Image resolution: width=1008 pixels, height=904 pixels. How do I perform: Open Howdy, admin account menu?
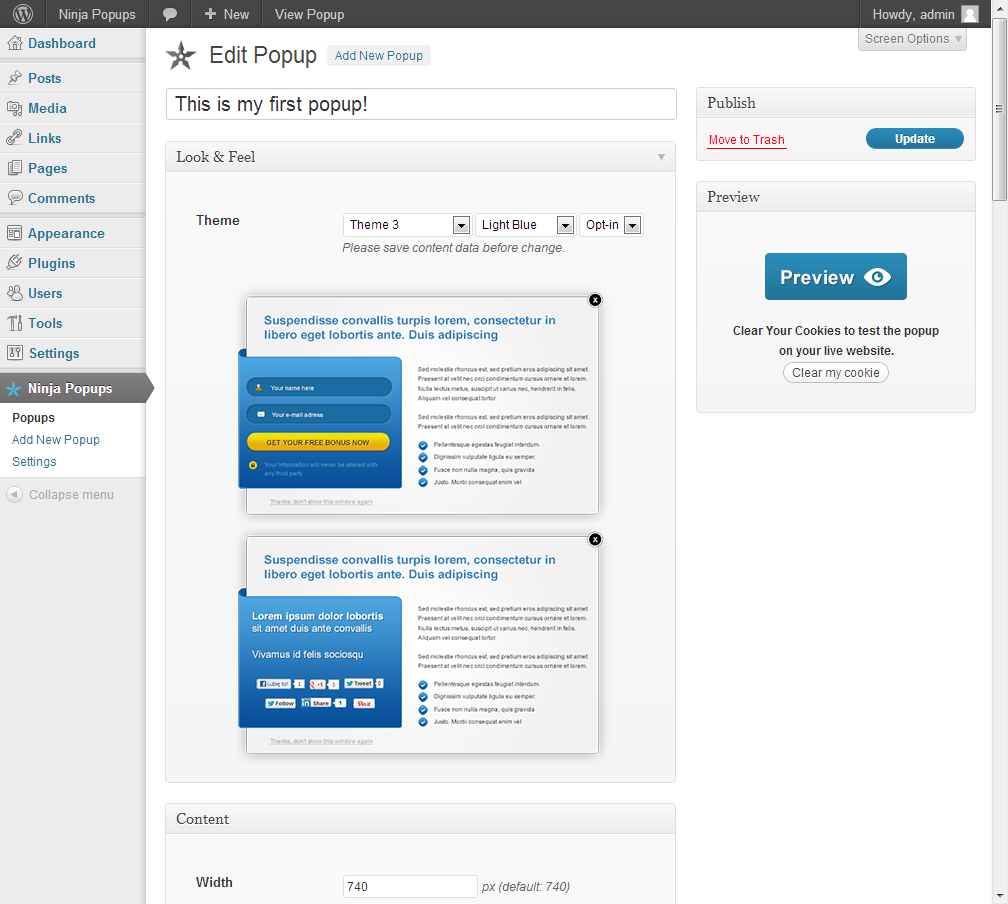coord(924,14)
